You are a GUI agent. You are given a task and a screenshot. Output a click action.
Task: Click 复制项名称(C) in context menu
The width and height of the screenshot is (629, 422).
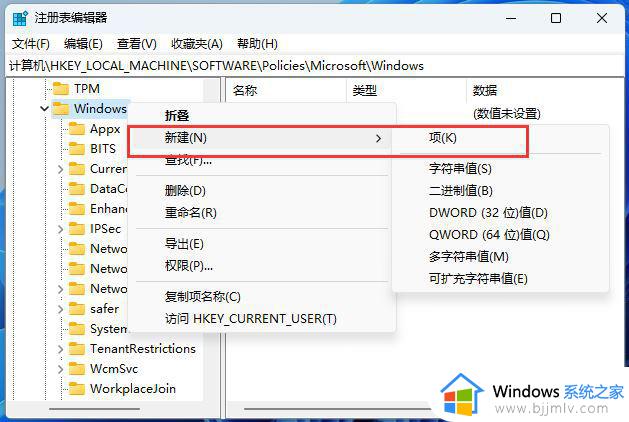[x=262, y=296]
